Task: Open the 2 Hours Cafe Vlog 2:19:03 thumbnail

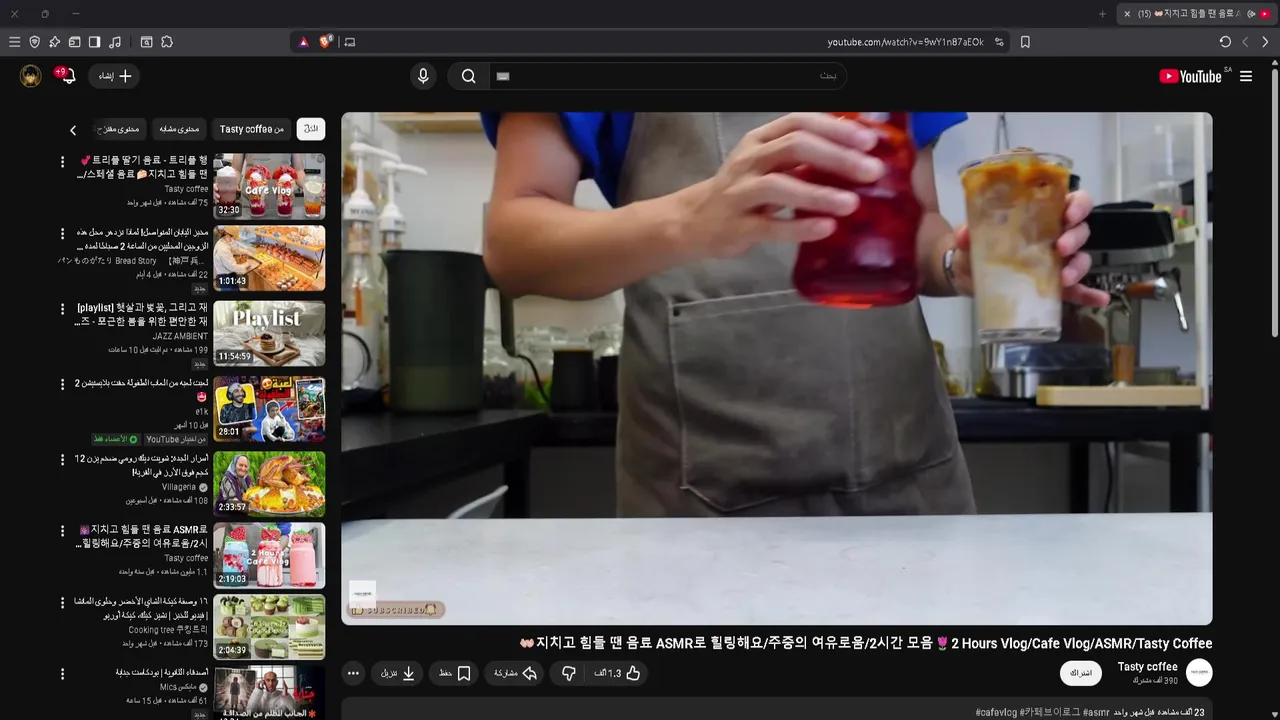Action: coord(269,555)
